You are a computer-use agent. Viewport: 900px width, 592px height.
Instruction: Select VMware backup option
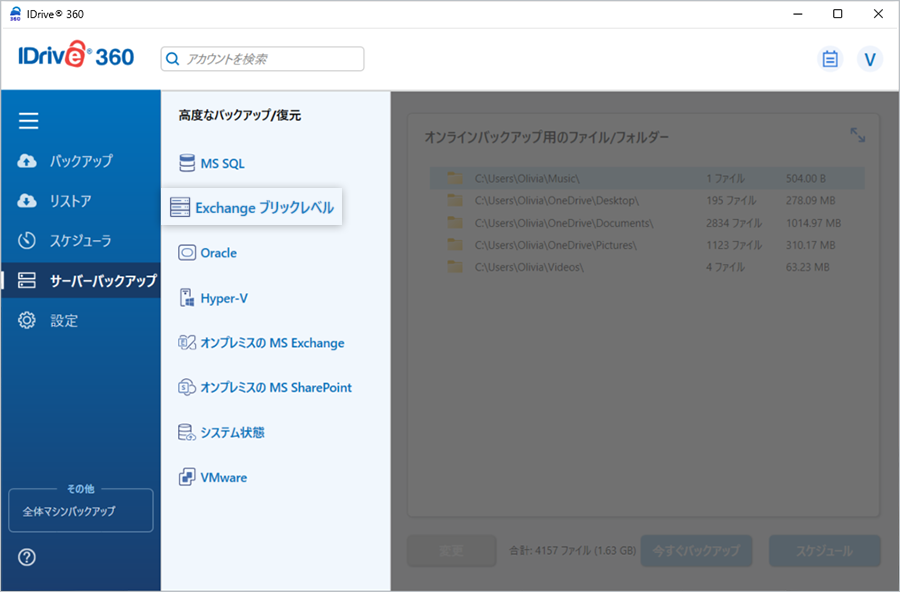(x=223, y=478)
